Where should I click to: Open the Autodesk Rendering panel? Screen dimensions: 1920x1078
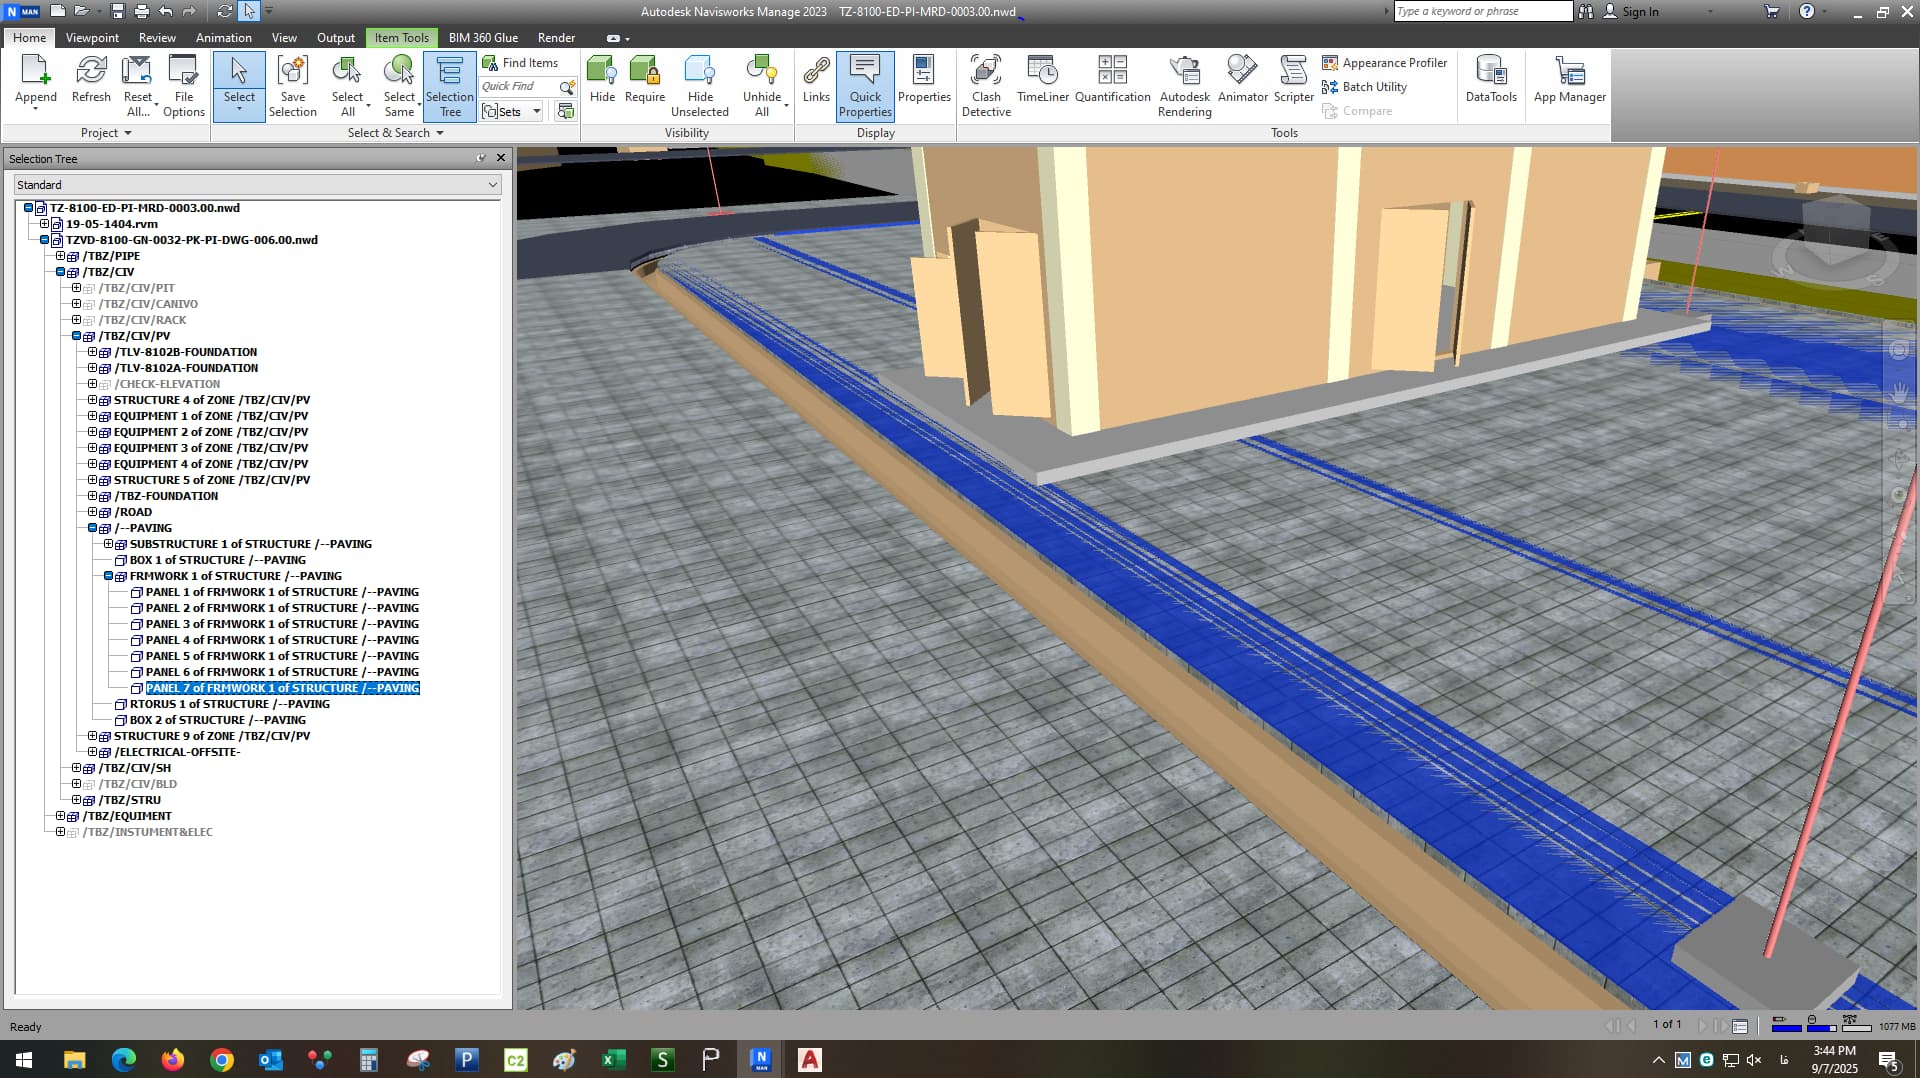[1184, 85]
